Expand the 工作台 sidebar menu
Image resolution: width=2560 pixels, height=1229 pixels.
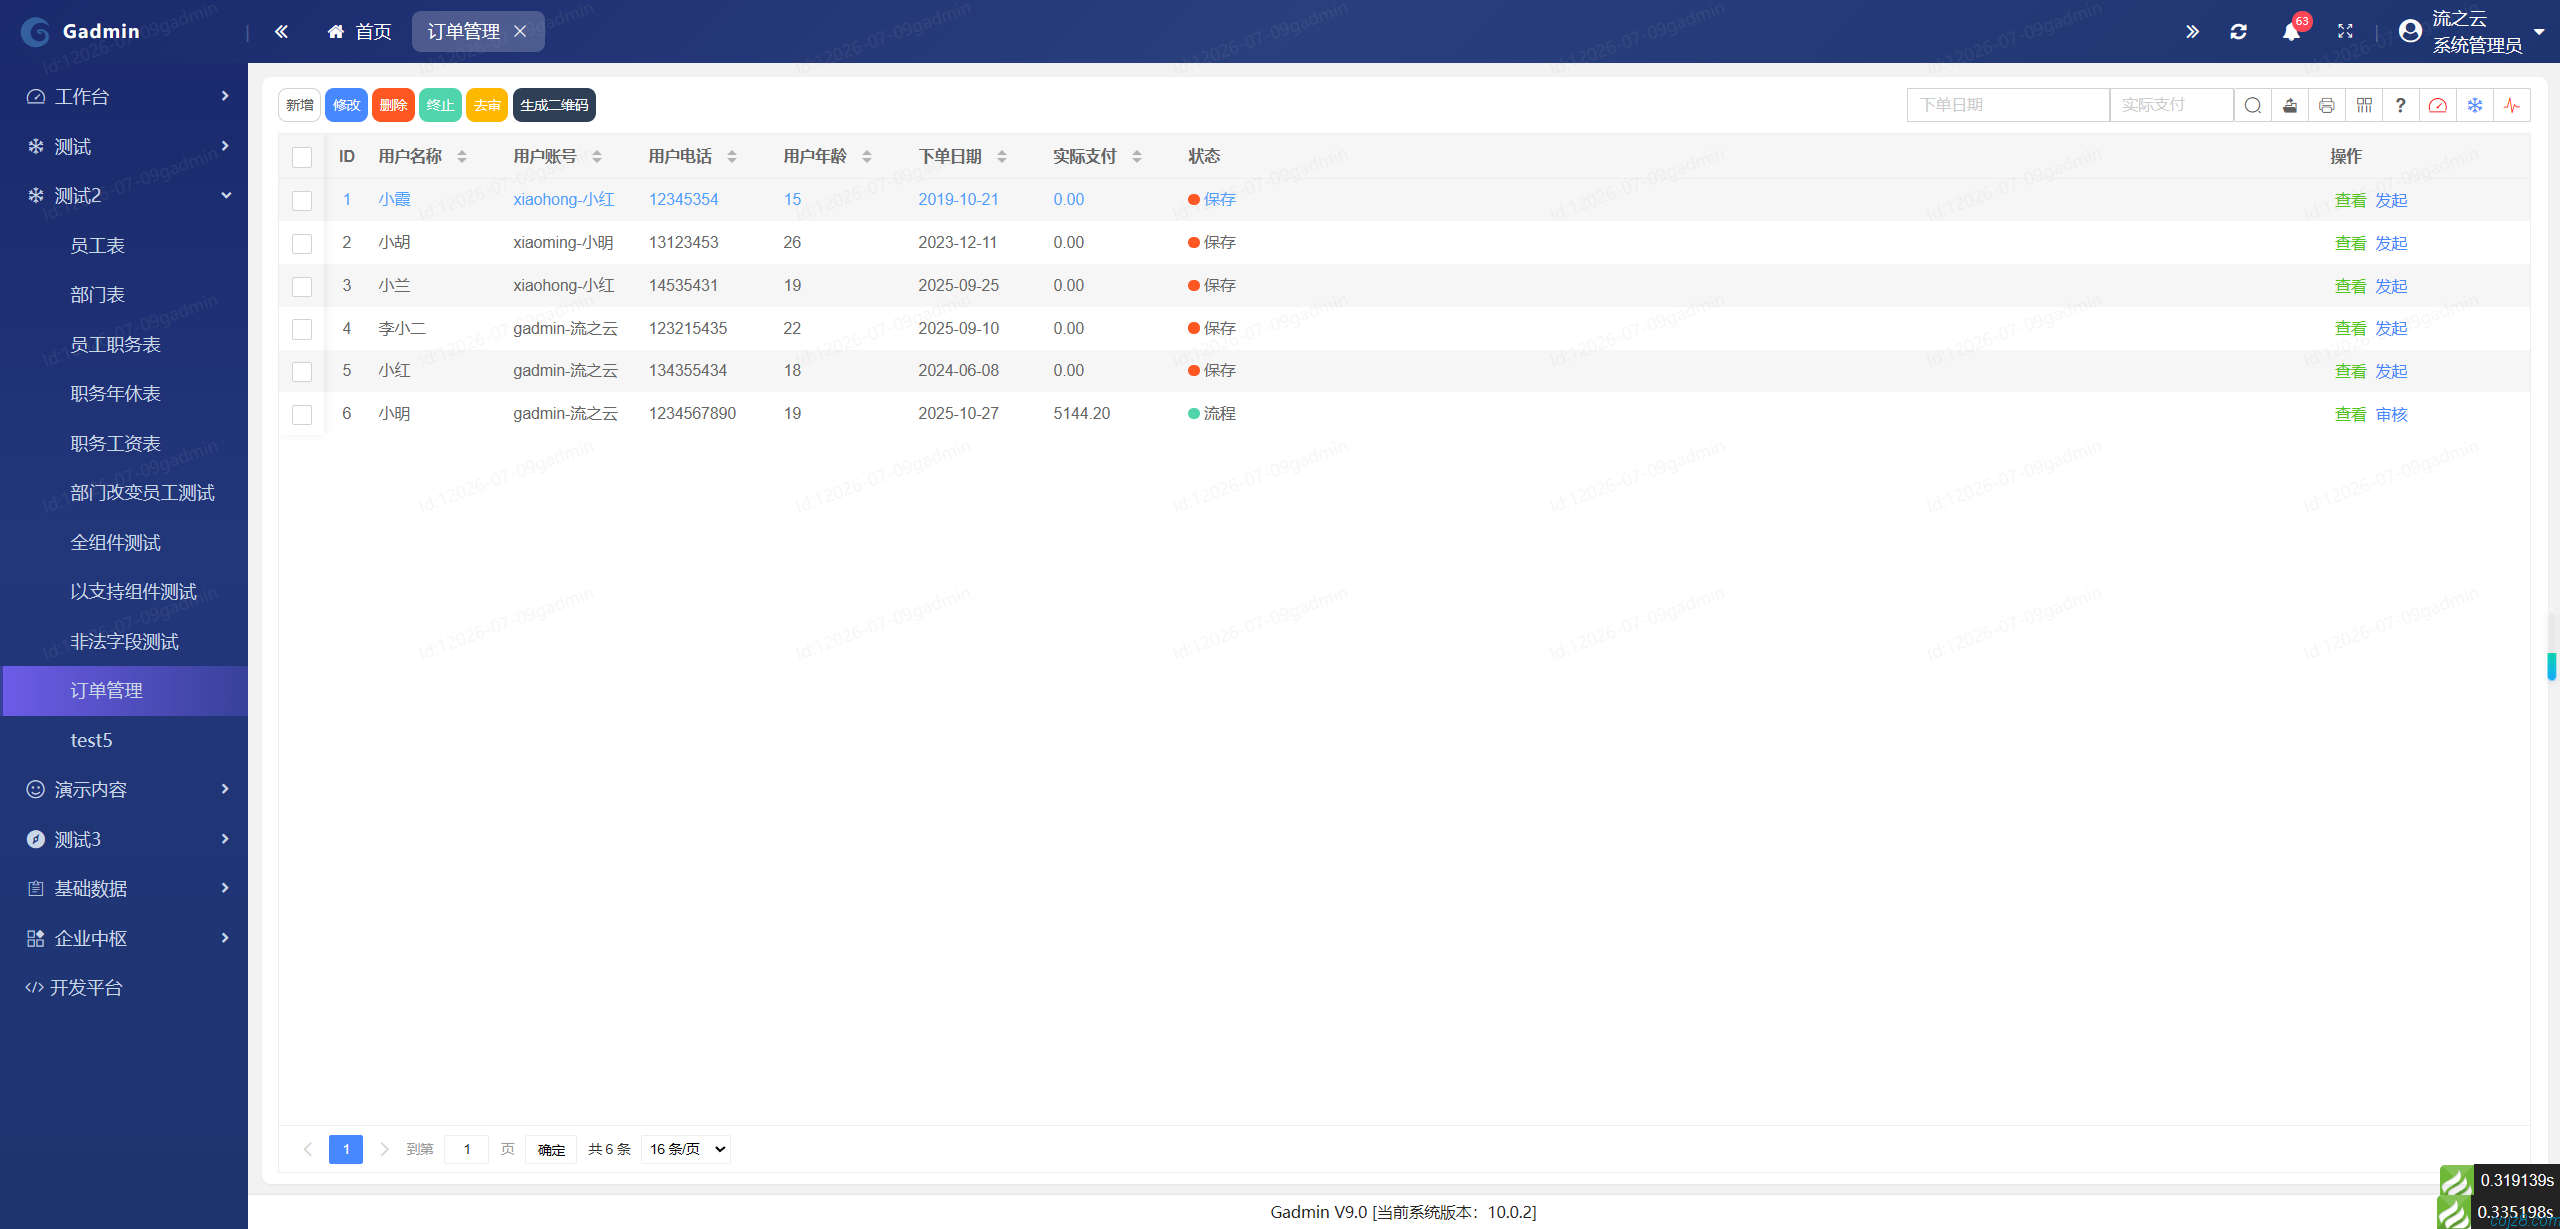[x=124, y=96]
